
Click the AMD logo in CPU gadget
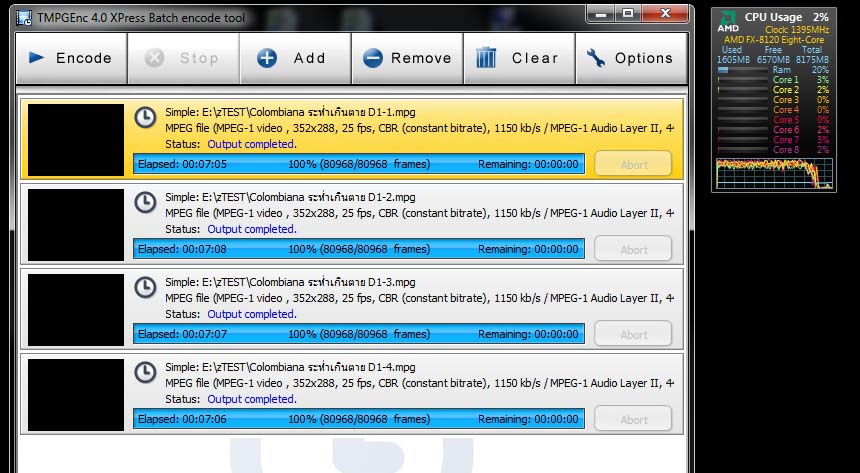727,21
